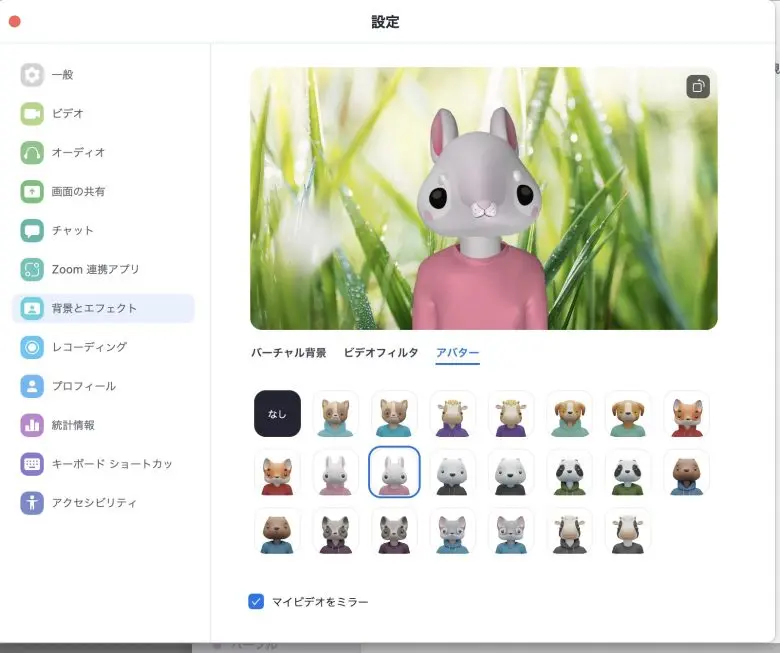The height and width of the screenshot is (653, 780).
Task: Choose the rabbit avatar in a pink hoodie
Action: pos(336,472)
